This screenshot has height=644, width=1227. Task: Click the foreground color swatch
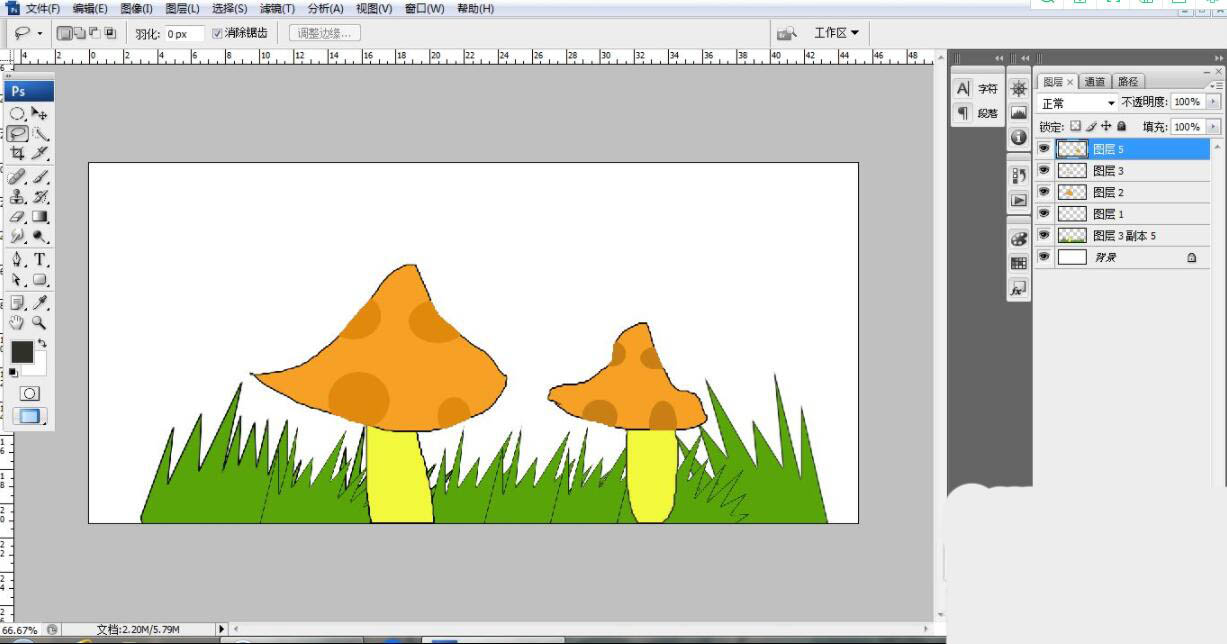point(21,352)
